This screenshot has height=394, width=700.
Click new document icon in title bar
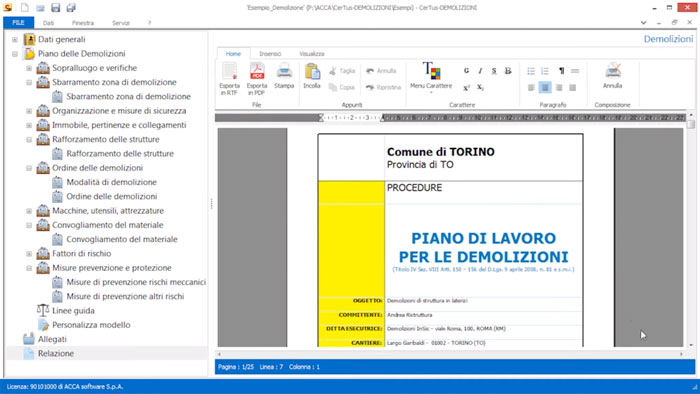pyautogui.click(x=25, y=7)
